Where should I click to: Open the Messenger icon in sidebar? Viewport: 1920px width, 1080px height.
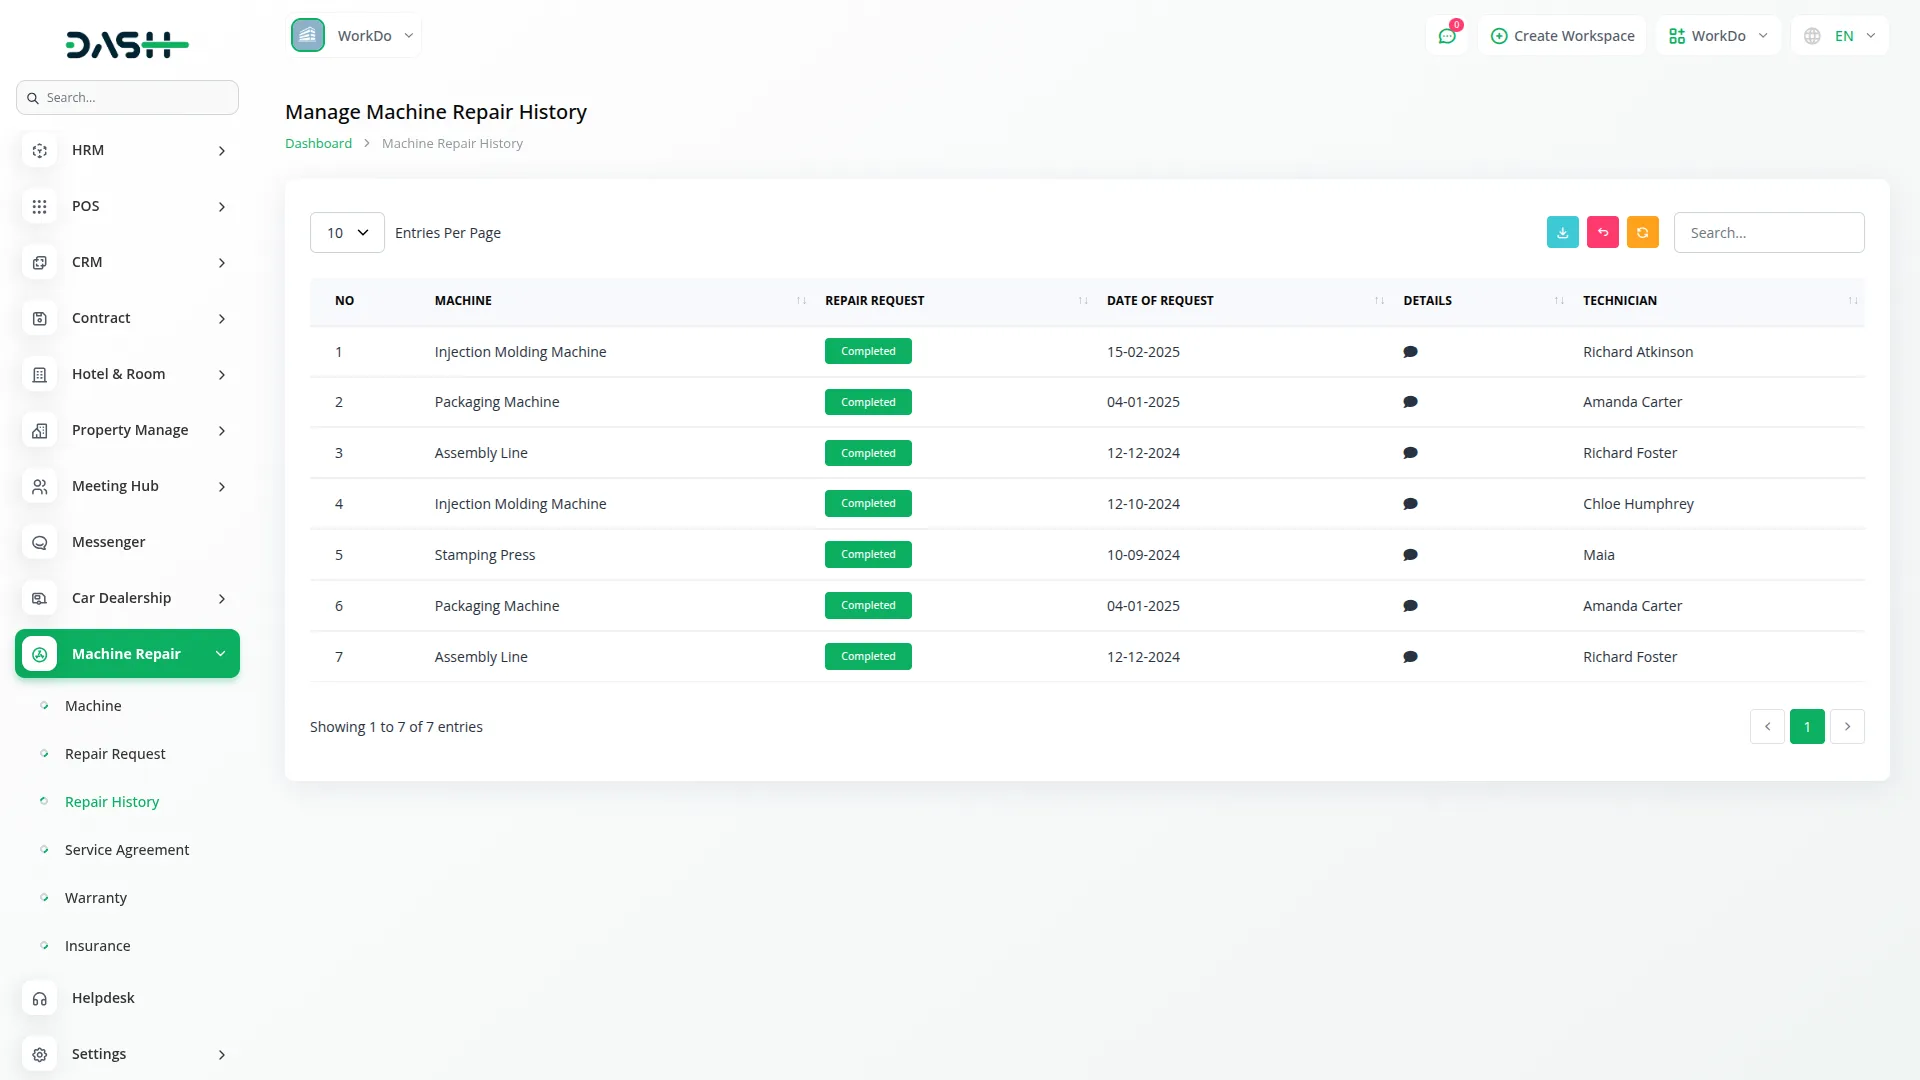pyautogui.click(x=39, y=542)
